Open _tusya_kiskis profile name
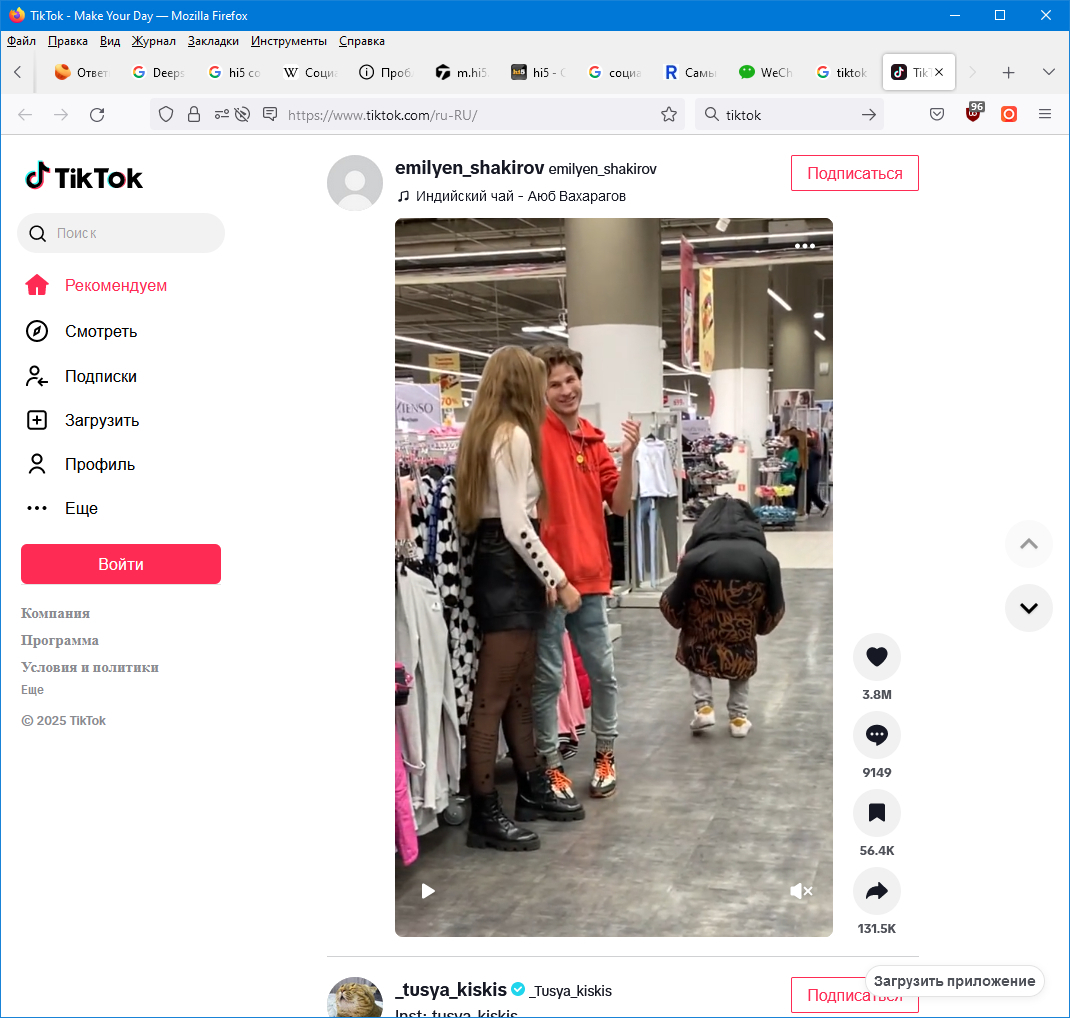This screenshot has height=1018, width=1070. [451, 989]
